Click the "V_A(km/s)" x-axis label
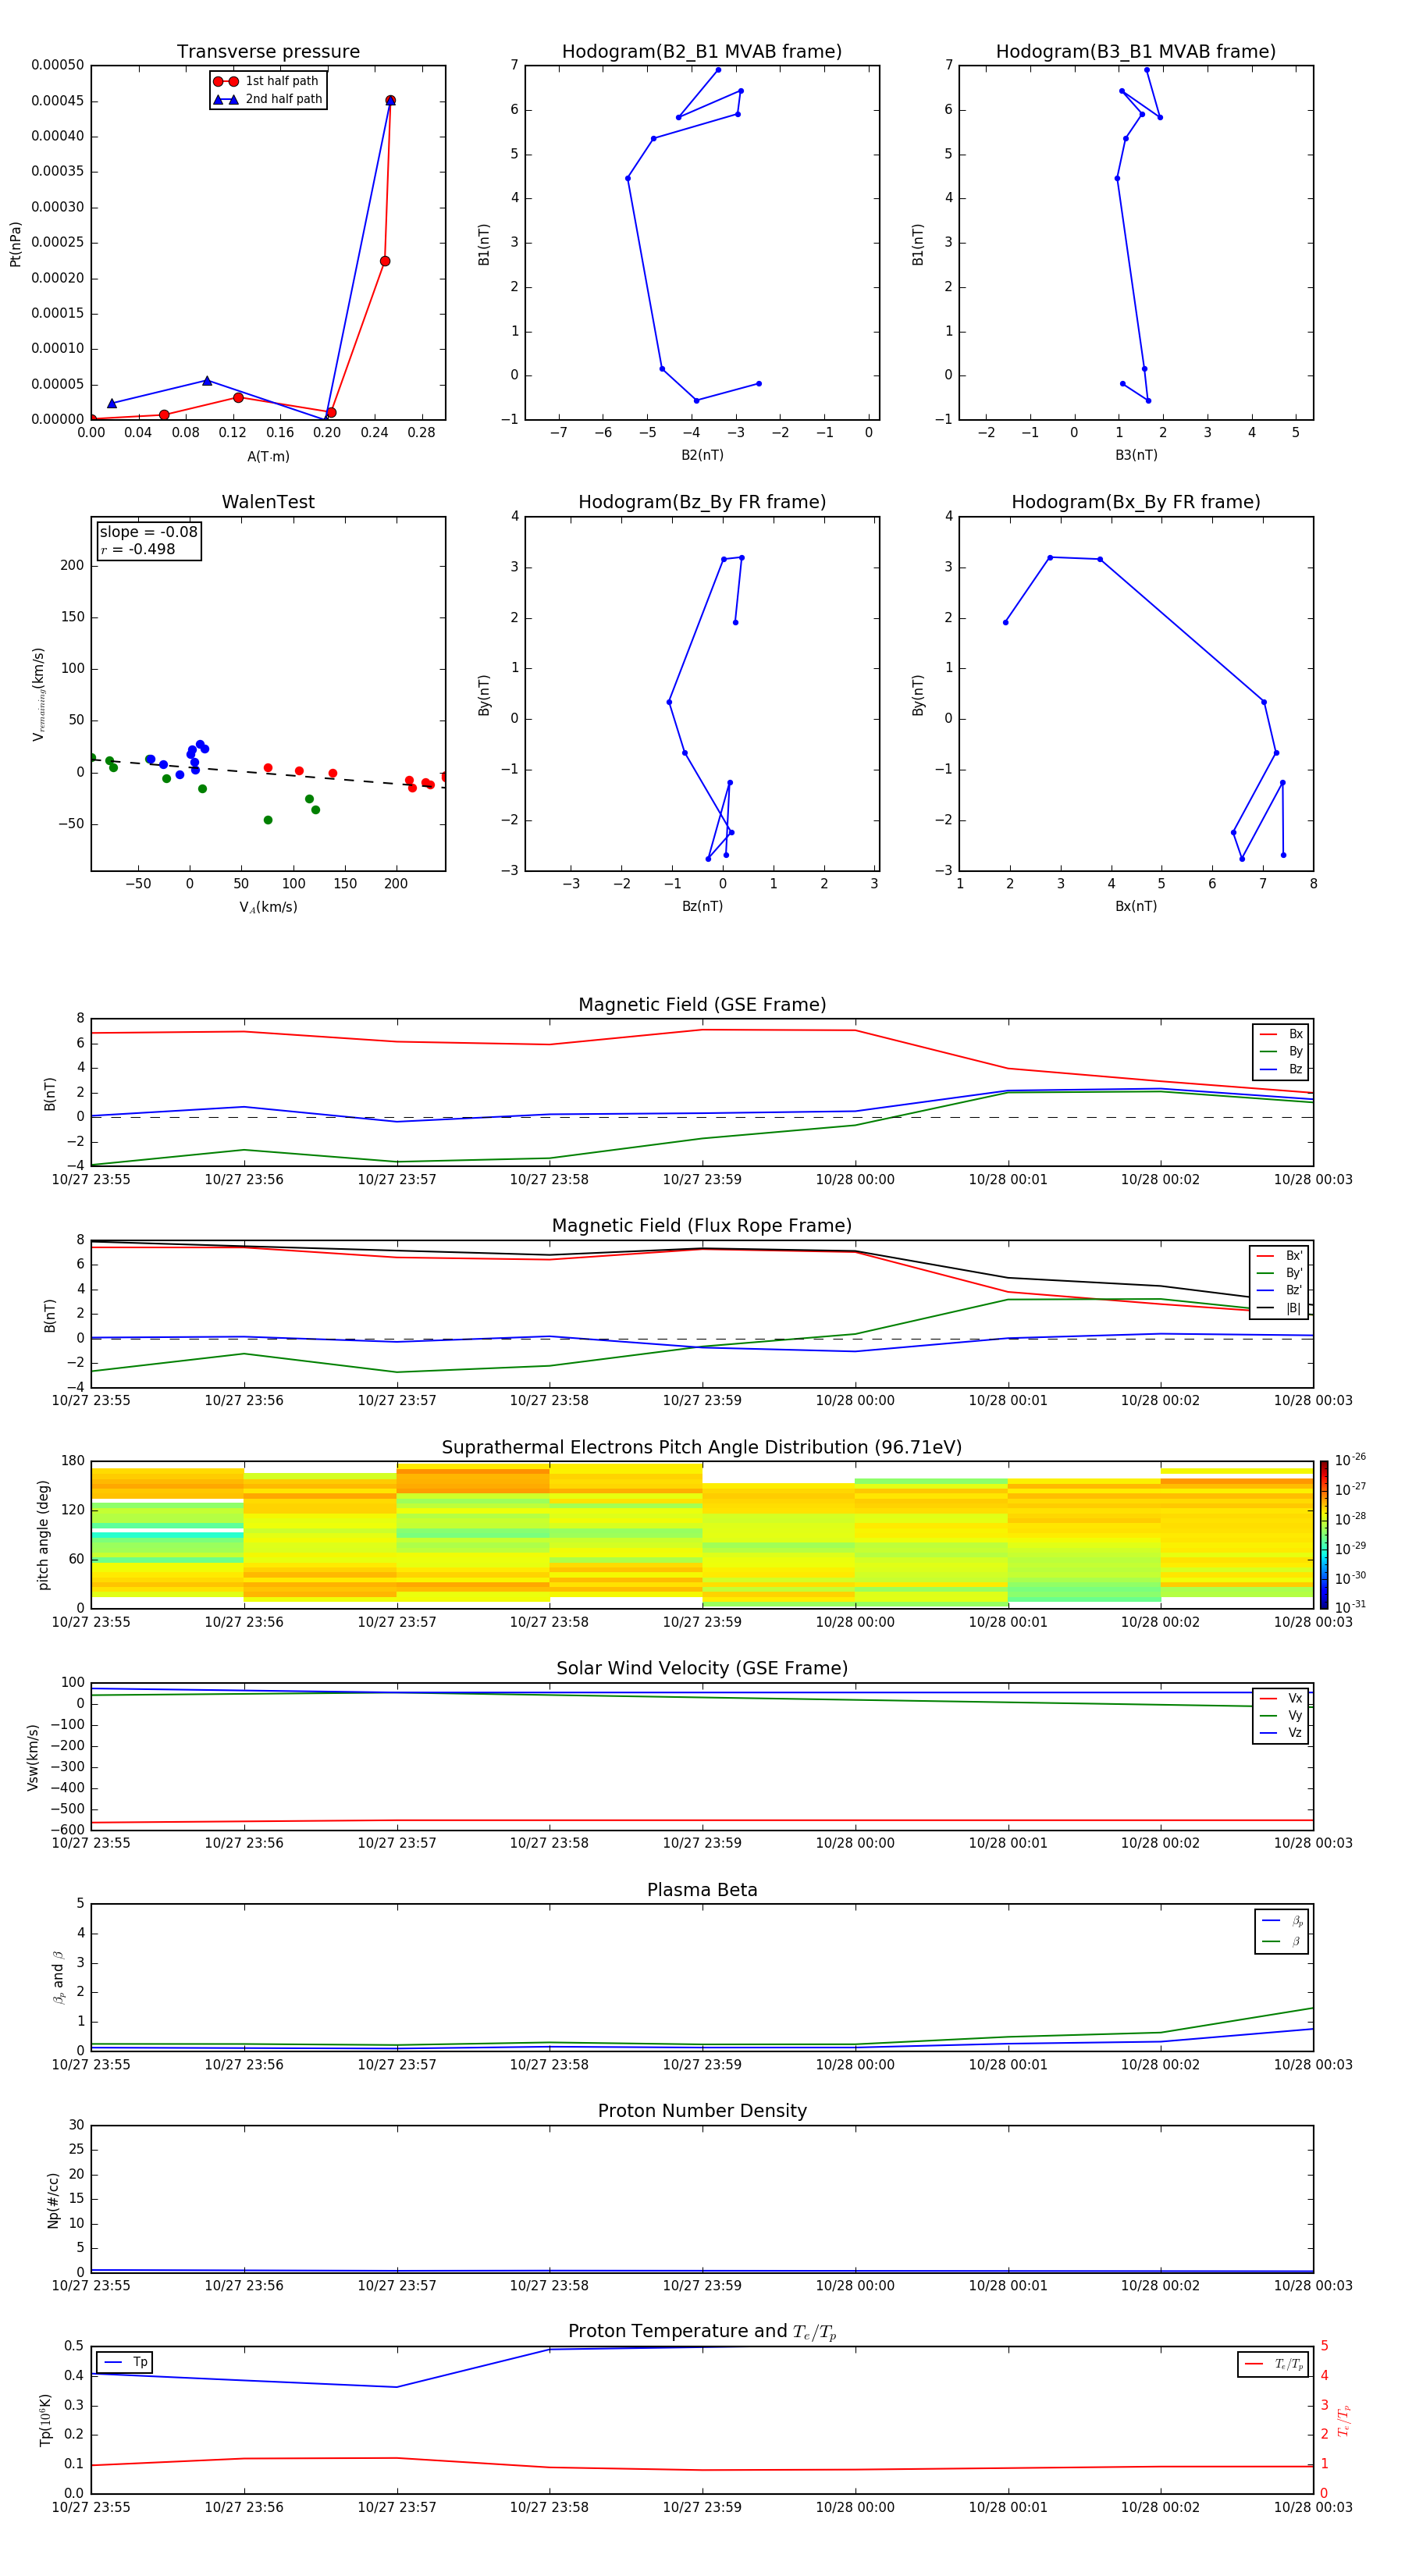This screenshot has width=1405, height=2576. 268,907
